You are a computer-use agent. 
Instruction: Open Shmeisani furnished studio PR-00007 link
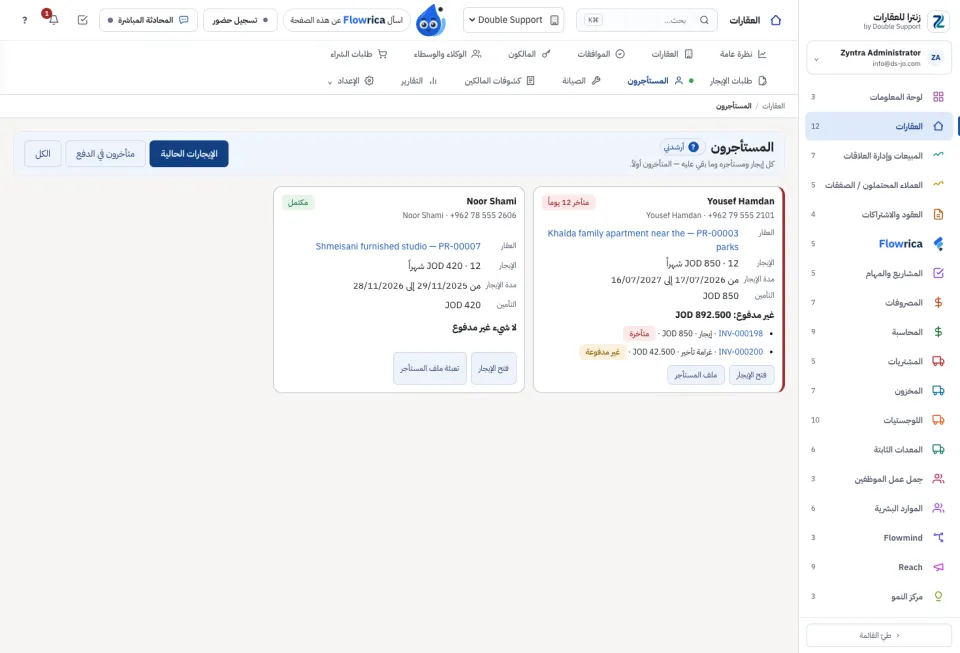(x=398, y=246)
